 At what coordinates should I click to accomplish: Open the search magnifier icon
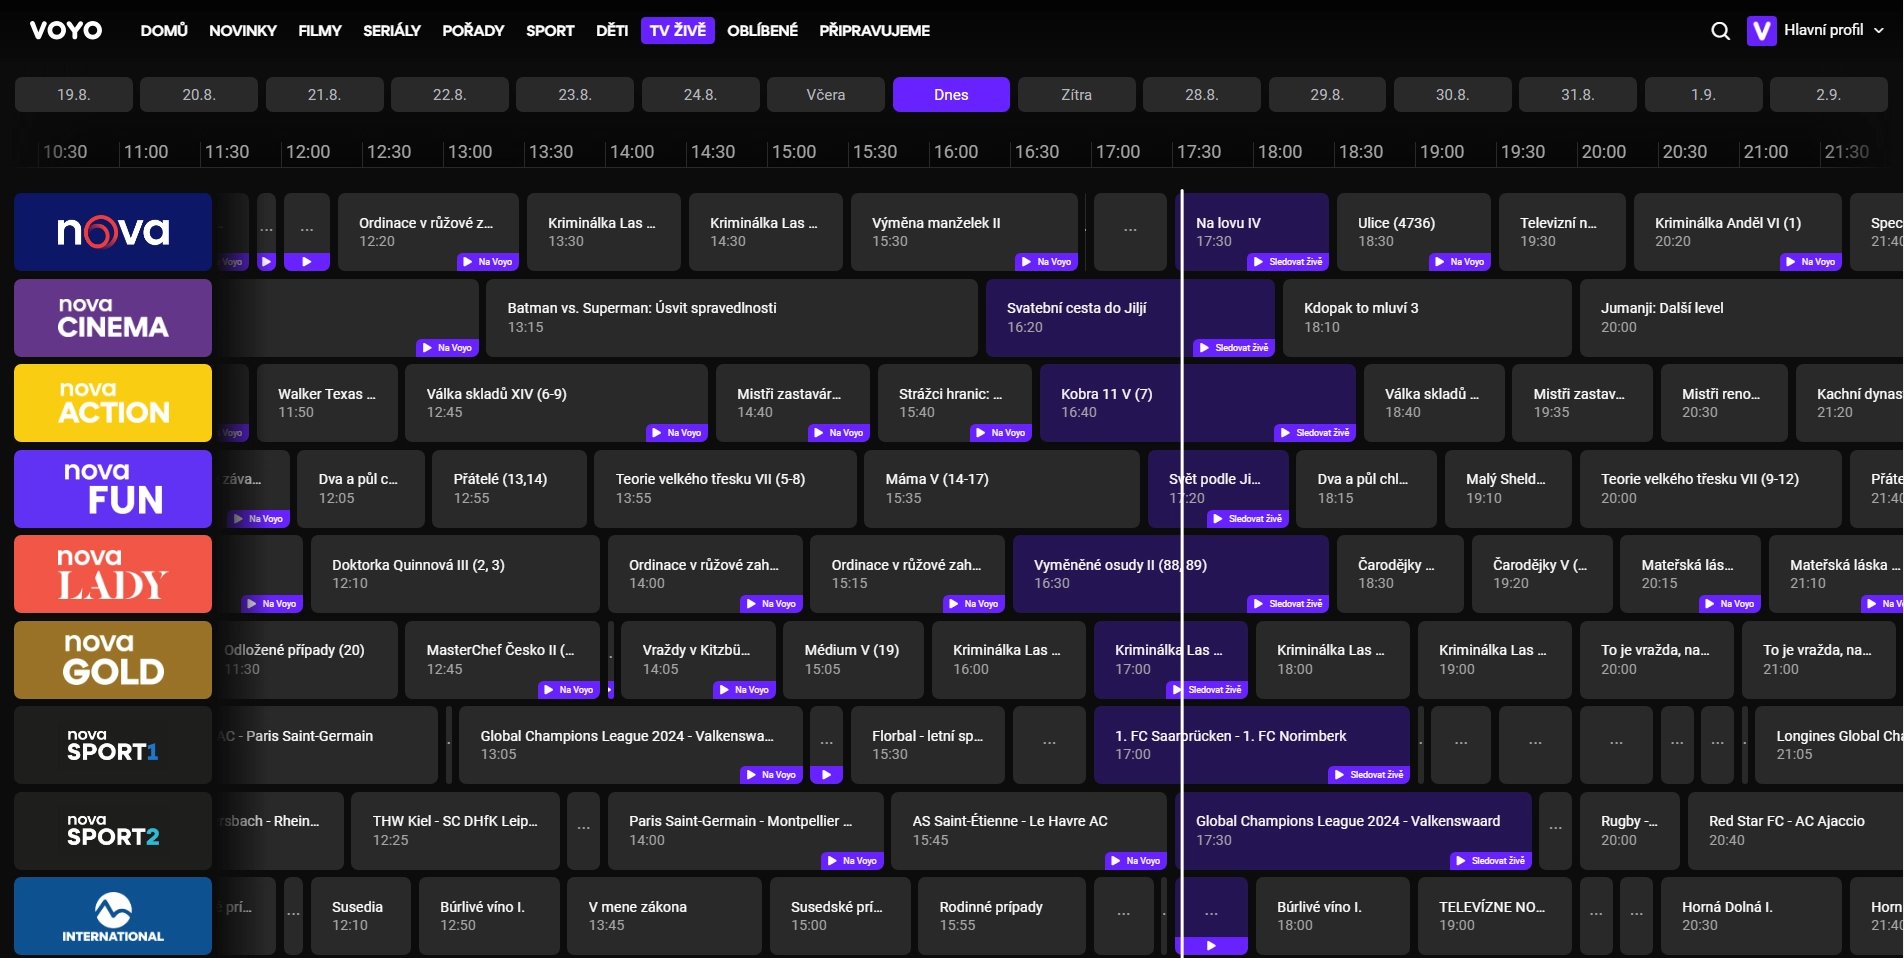click(x=1720, y=31)
